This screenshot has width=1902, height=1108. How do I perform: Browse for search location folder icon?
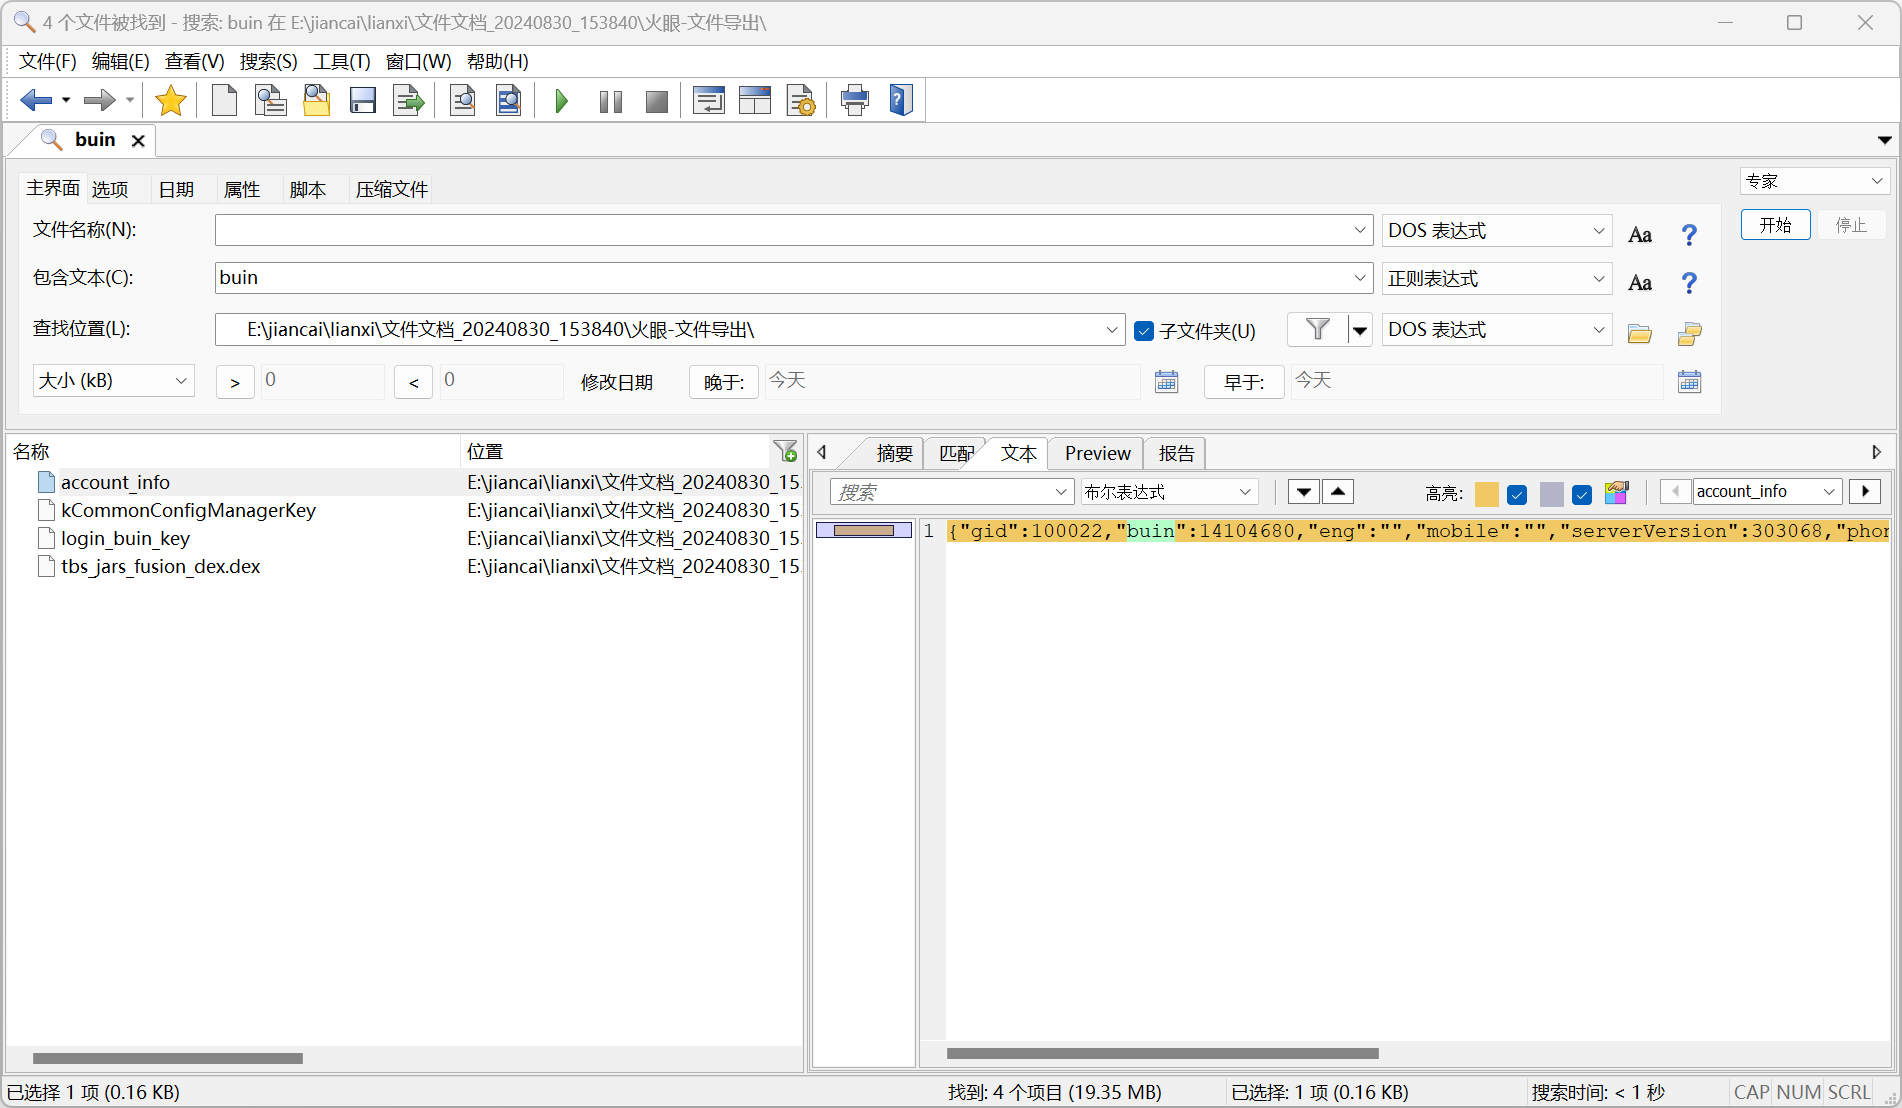(1639, 333)
